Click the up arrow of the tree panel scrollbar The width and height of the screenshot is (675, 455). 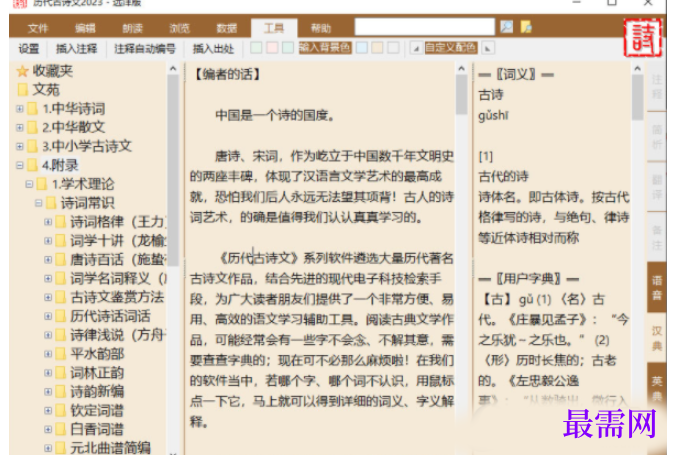point(173,69)
